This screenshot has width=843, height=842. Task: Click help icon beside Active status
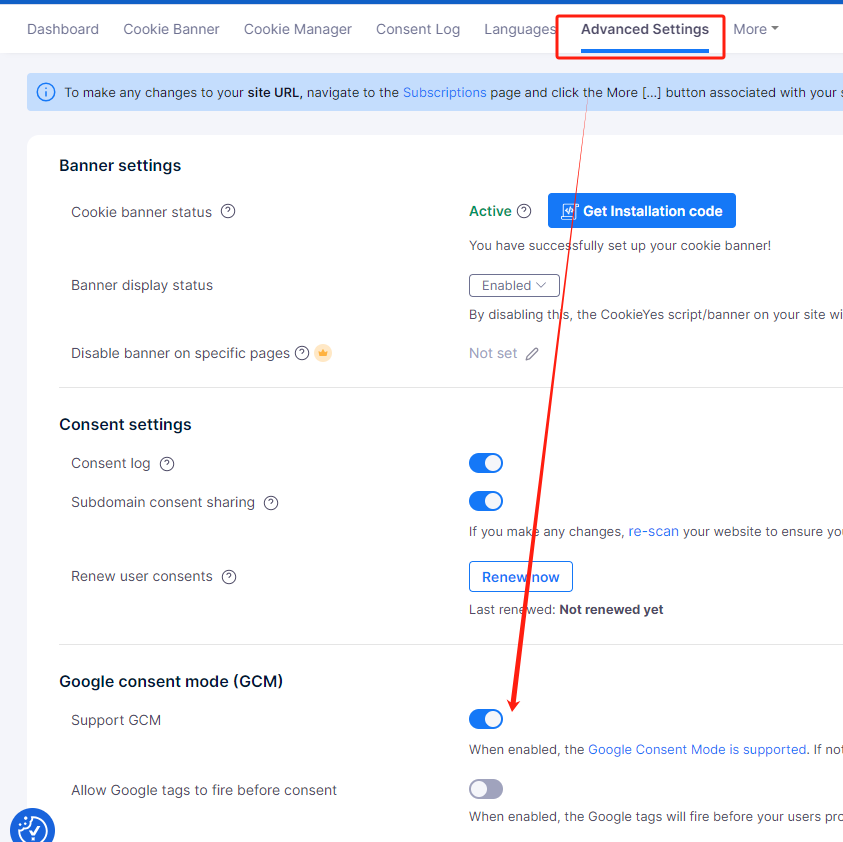524,211
